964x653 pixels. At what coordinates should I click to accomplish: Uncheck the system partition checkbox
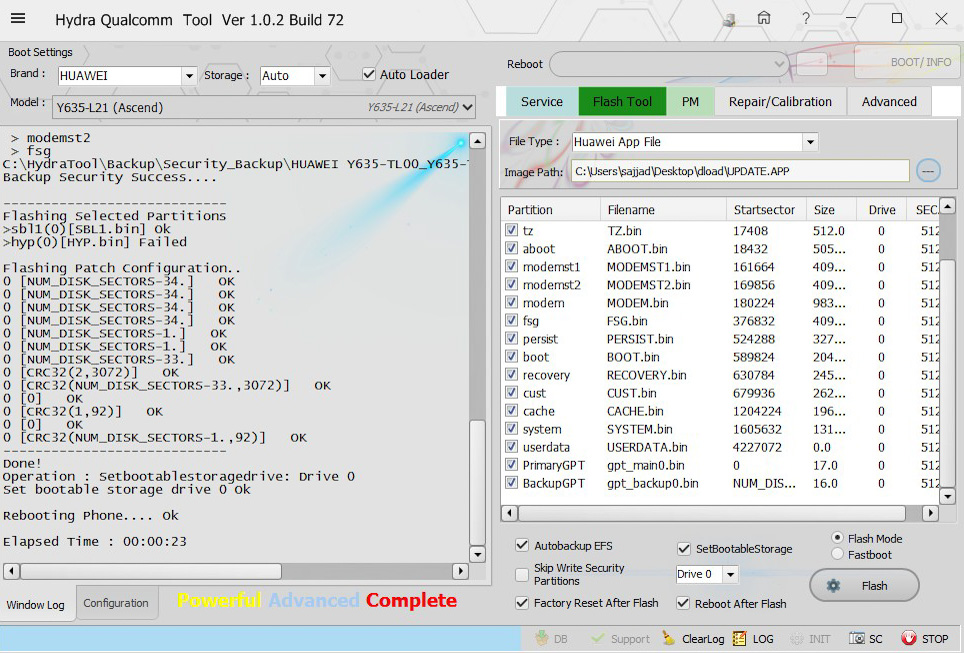pos(511,429)
